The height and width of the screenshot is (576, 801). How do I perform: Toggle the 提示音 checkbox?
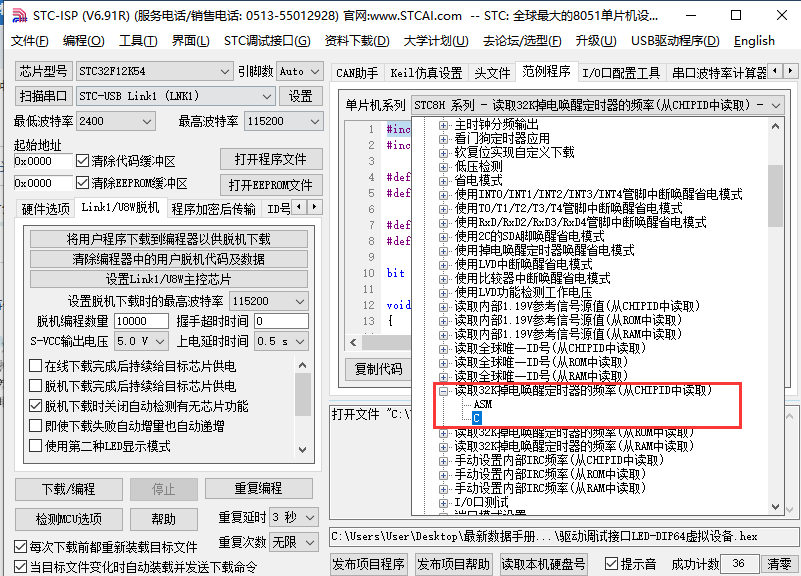[611, 564]
